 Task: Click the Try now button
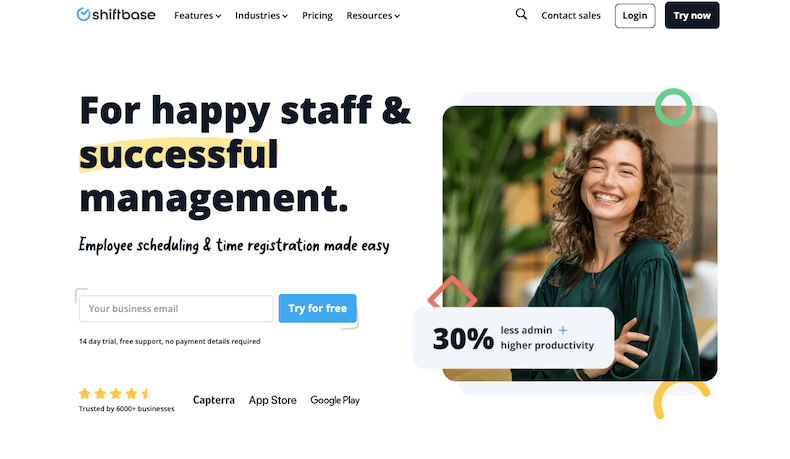[692, 16]
